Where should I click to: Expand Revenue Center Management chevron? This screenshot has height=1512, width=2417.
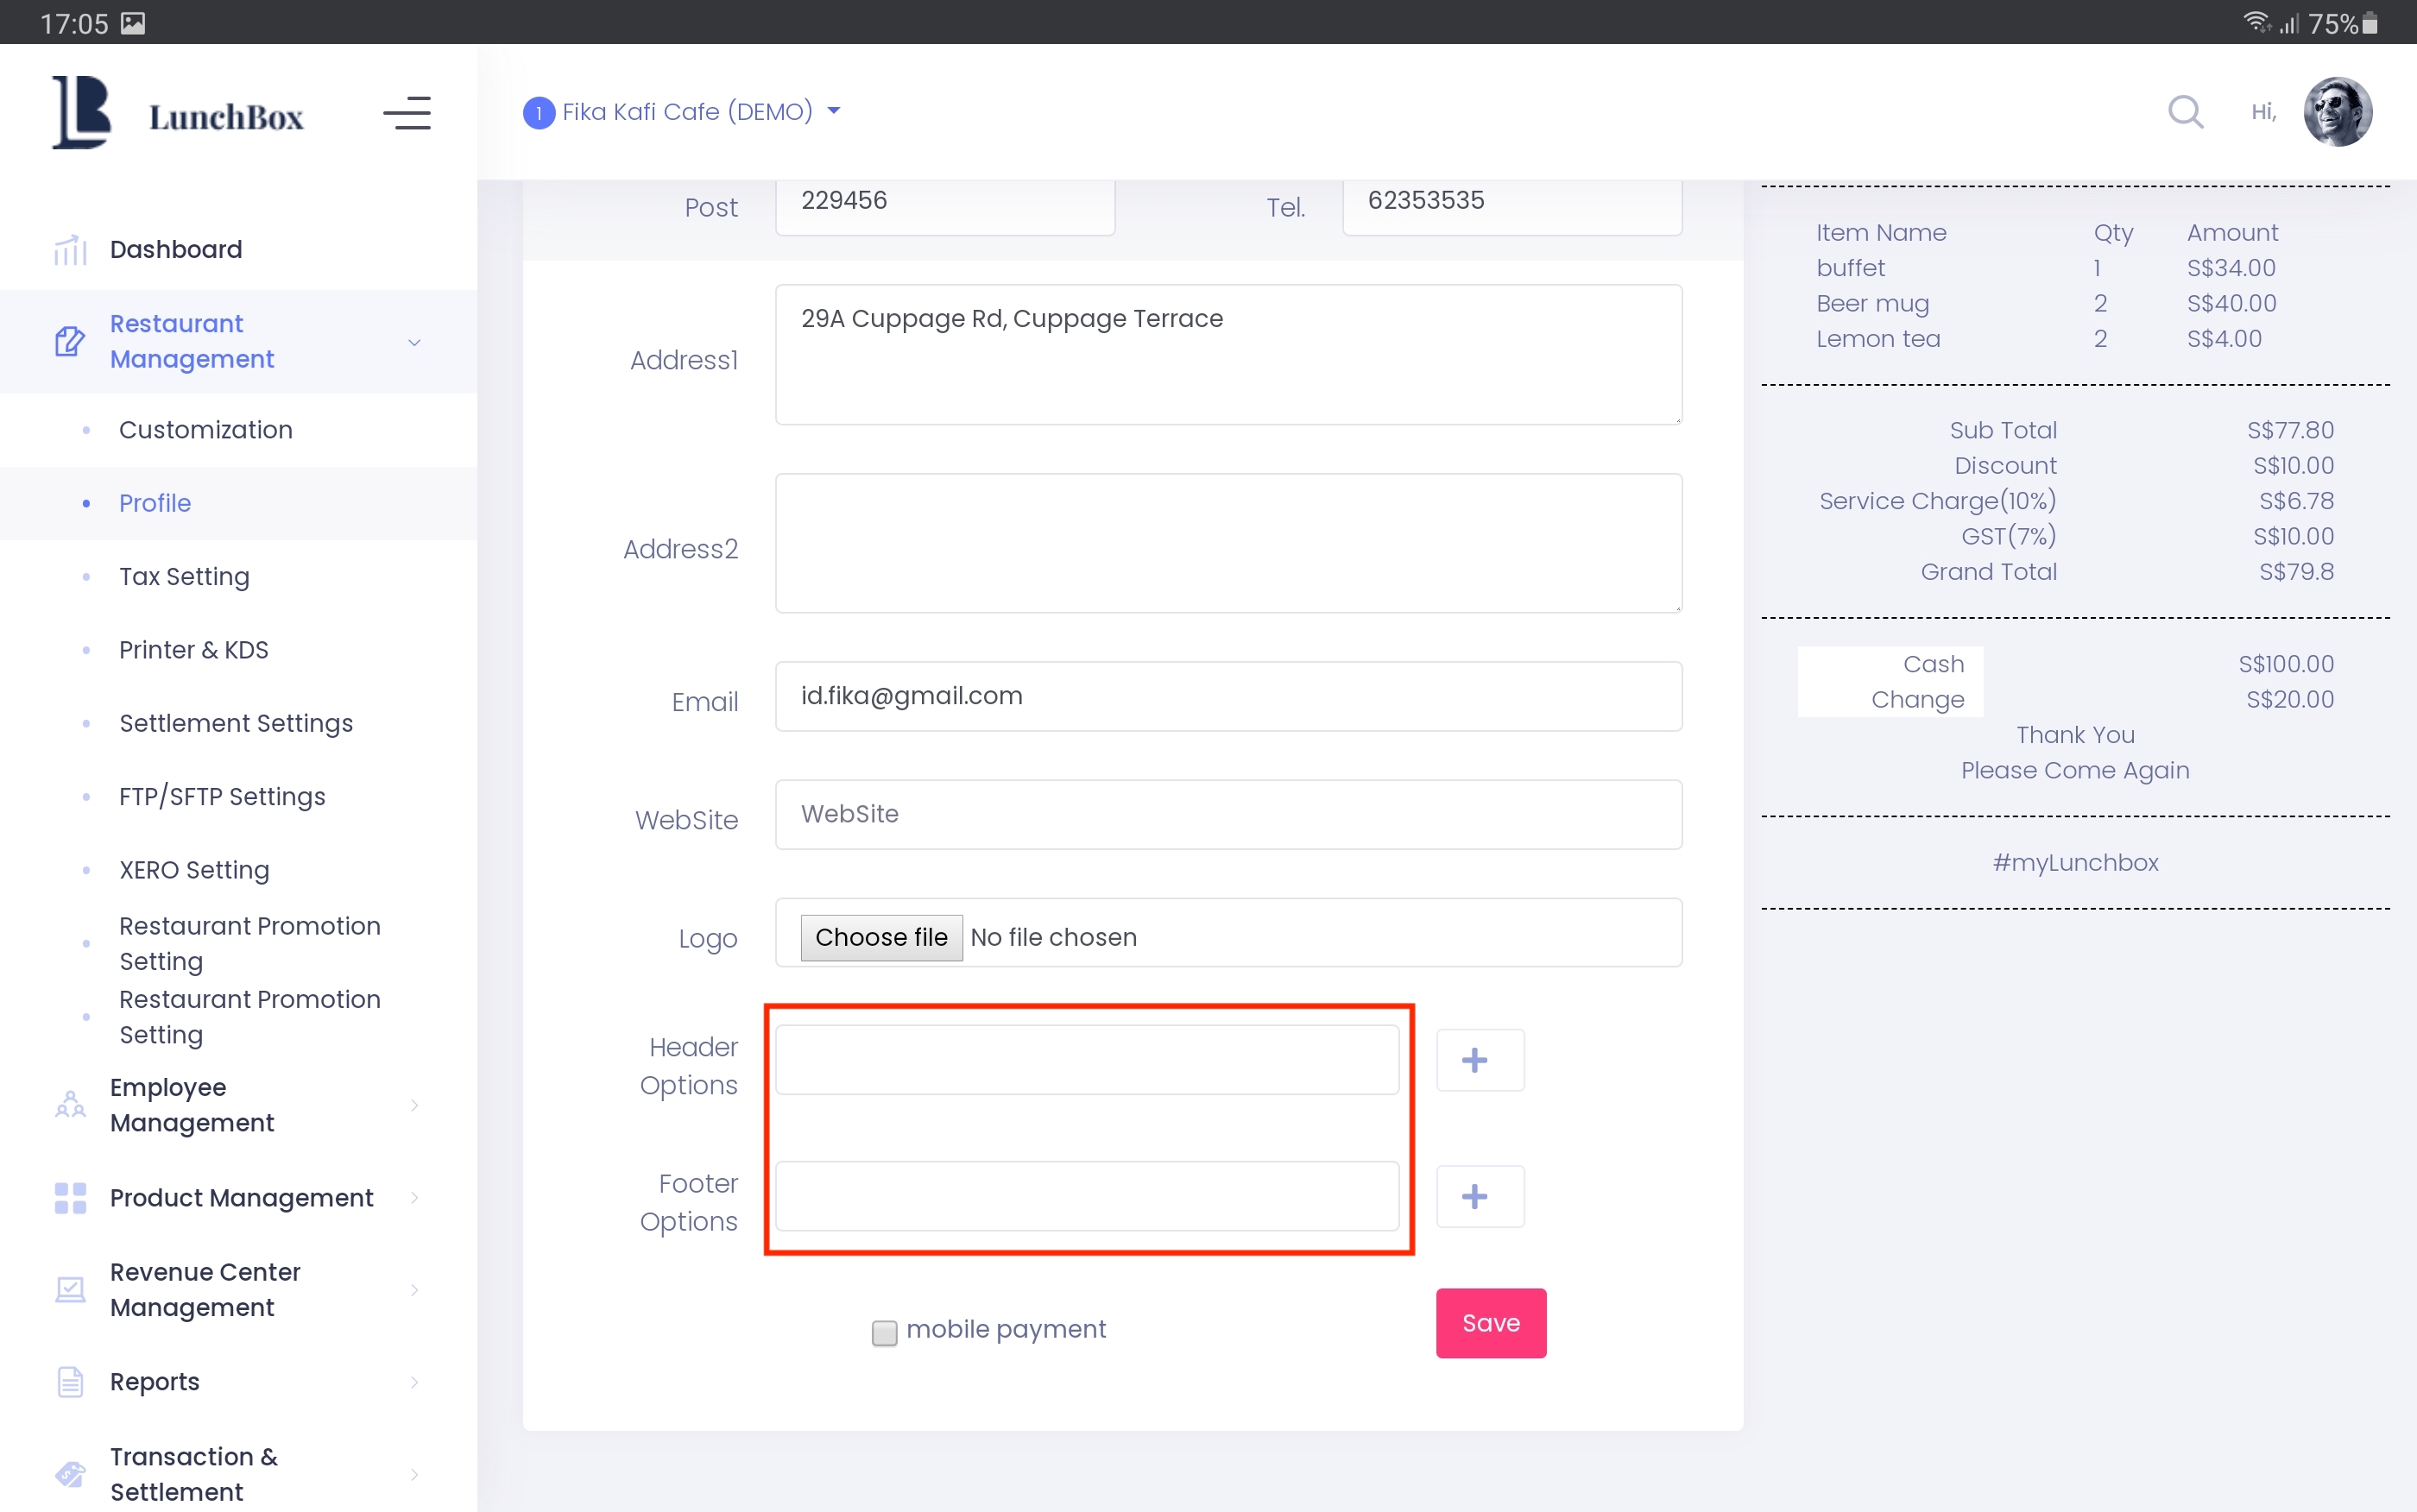click(414, 1290)
